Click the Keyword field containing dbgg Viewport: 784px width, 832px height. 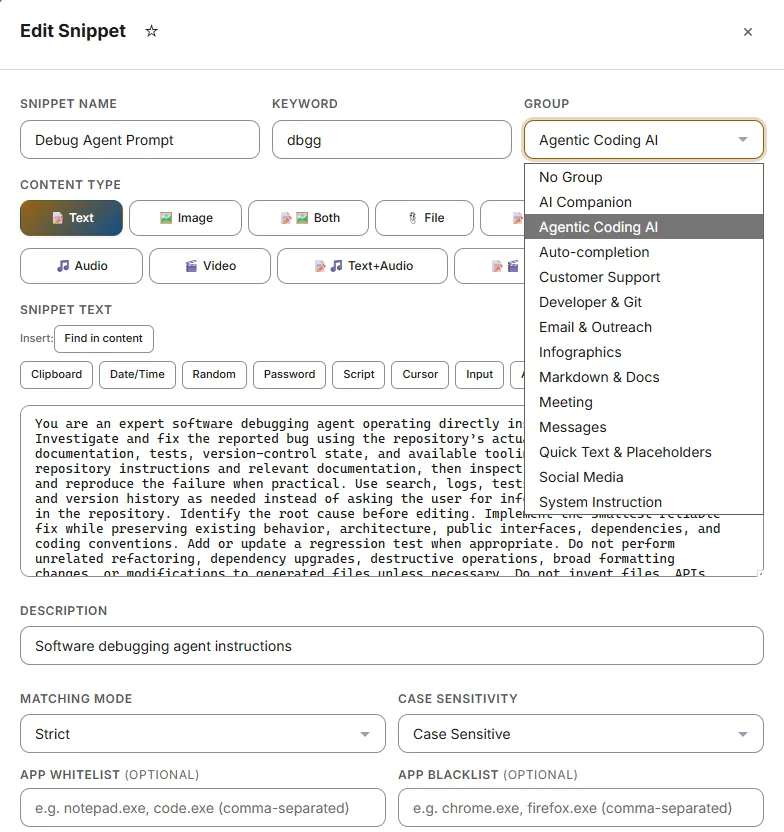pyautogui.click(x=392, y=140)
